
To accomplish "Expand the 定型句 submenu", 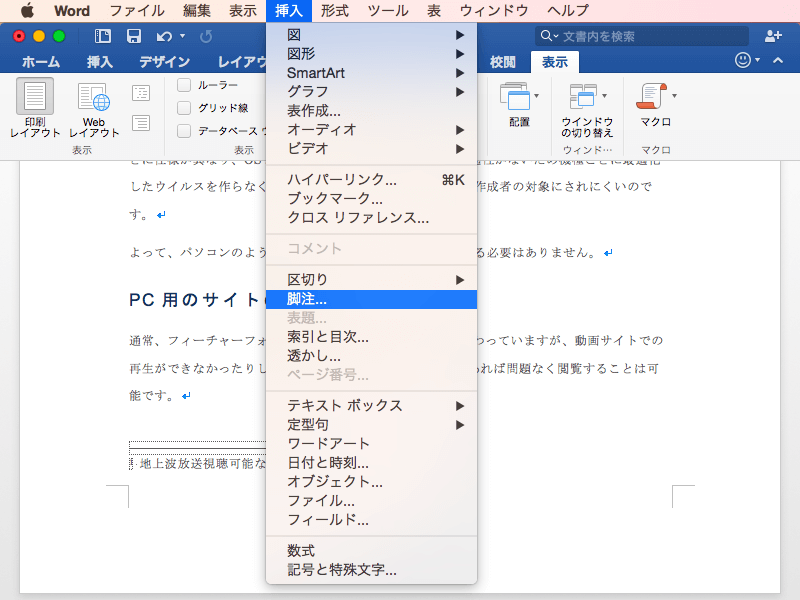I will (x=371, y=424).
